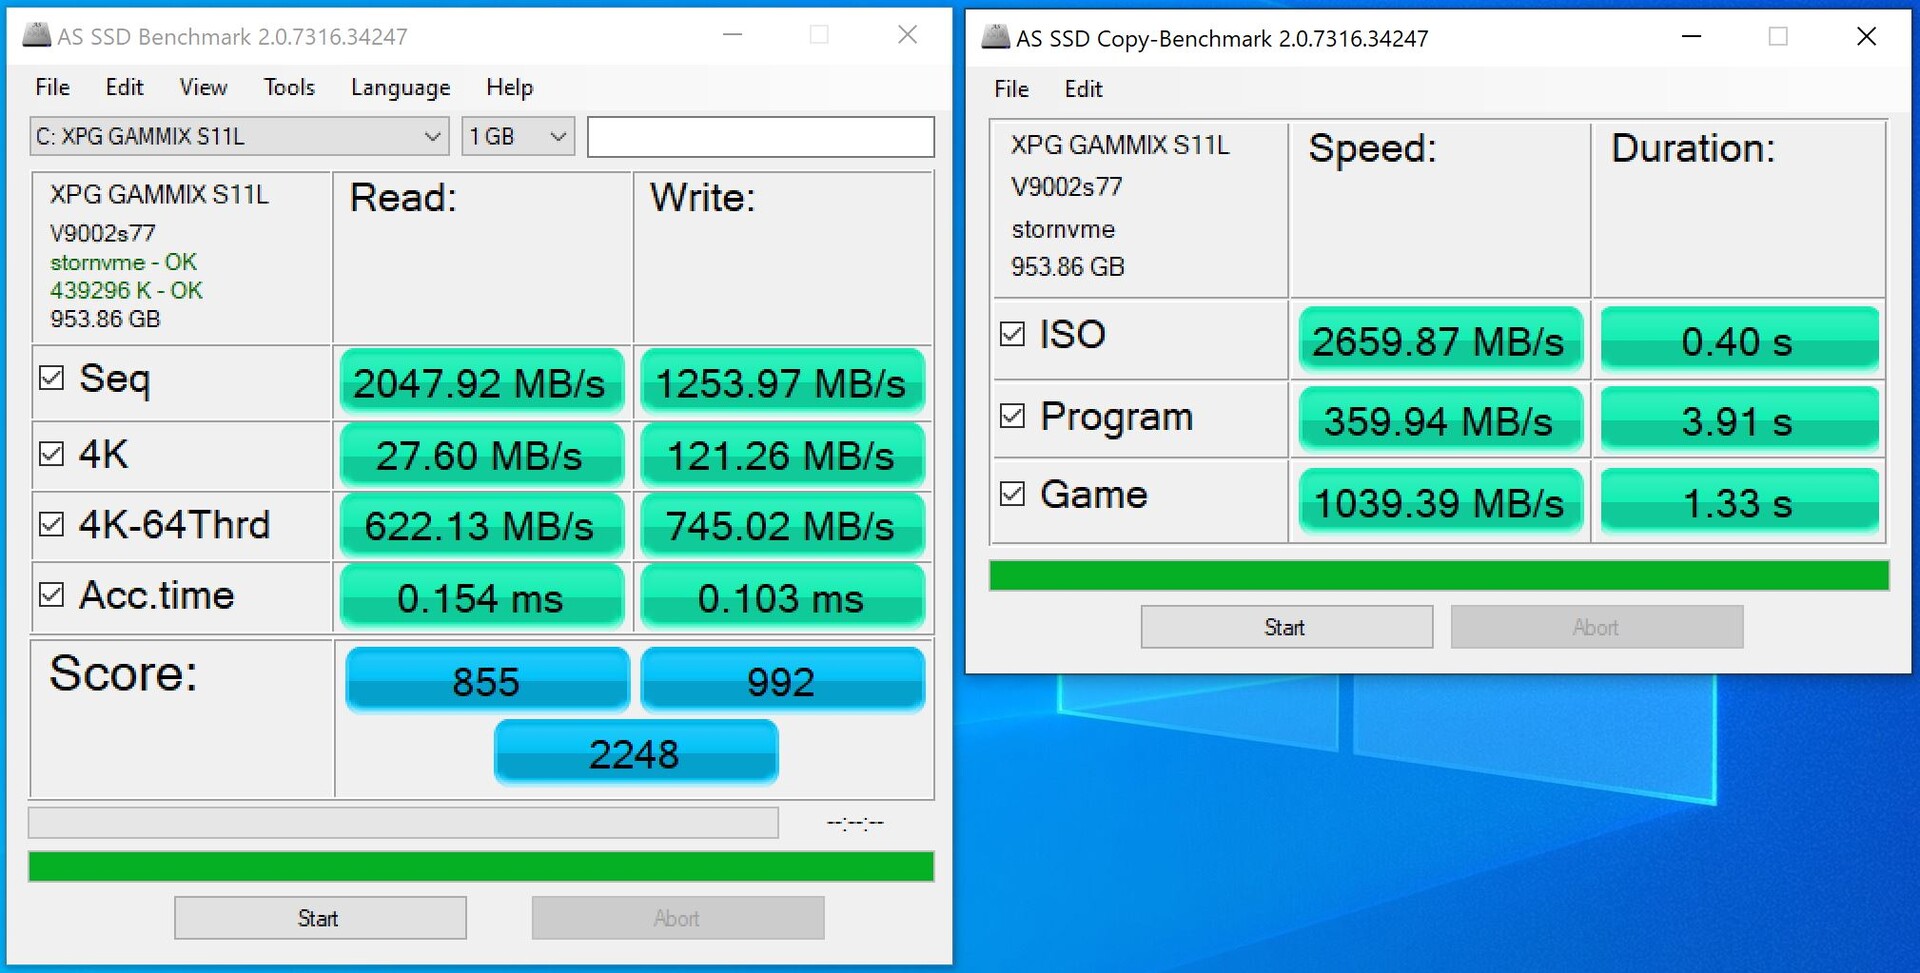Open the Tools menu
This screenshot has width=1920, height=973.
click(289, 87)
